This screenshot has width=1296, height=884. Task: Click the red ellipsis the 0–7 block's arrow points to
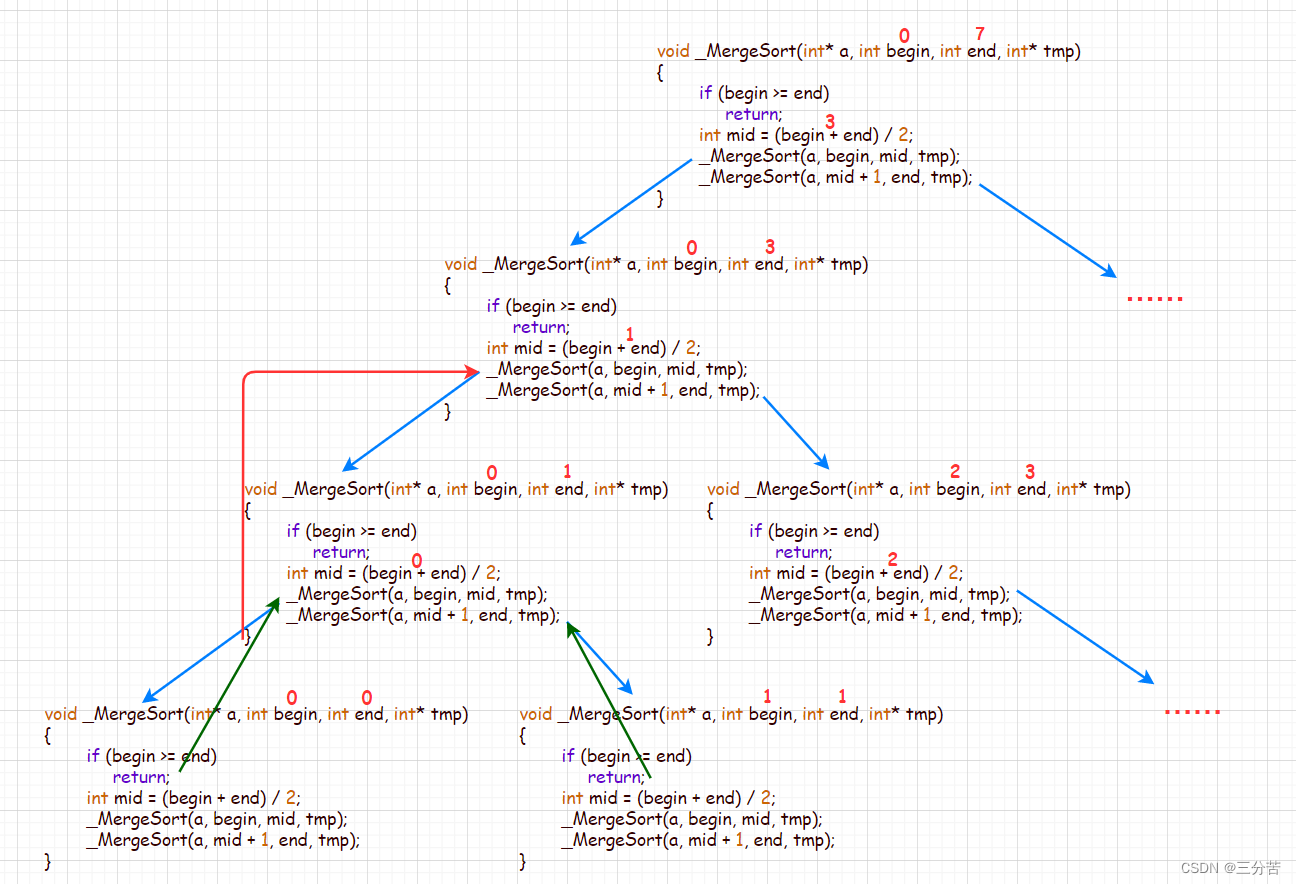pyautogui.click(x=1156, y=299)
